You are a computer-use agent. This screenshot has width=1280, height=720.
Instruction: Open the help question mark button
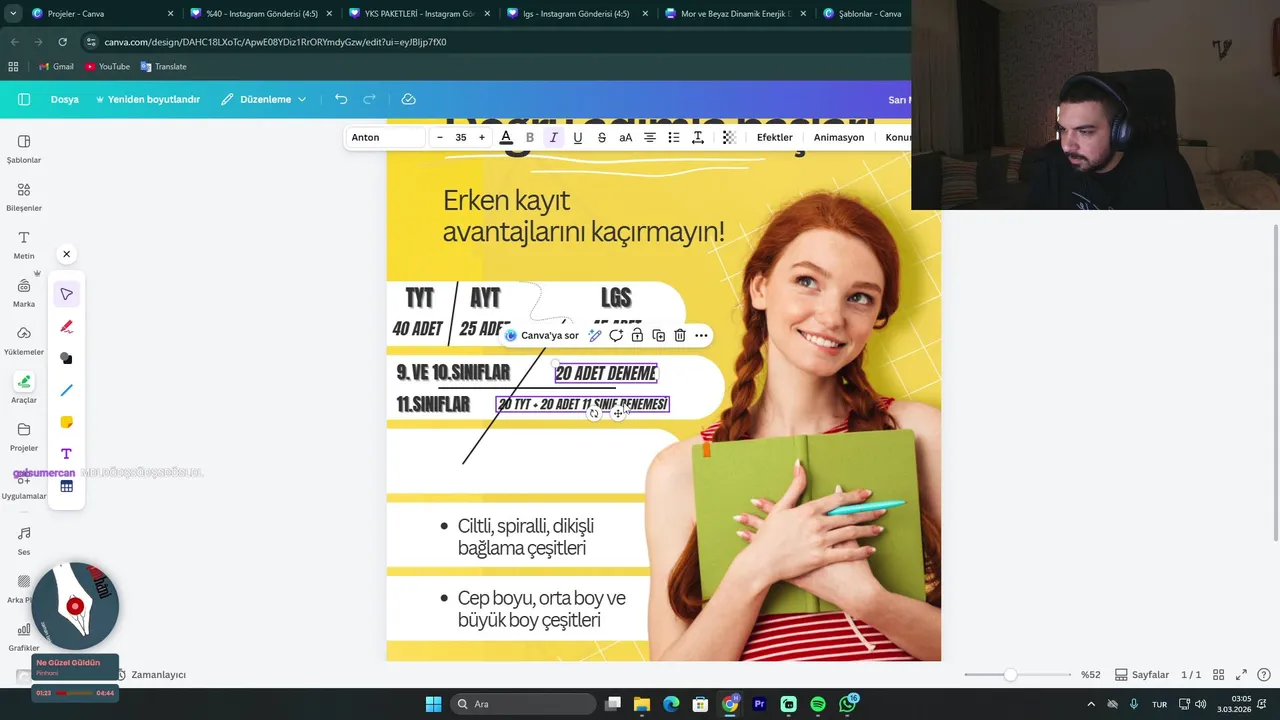tap(1264, 675)
